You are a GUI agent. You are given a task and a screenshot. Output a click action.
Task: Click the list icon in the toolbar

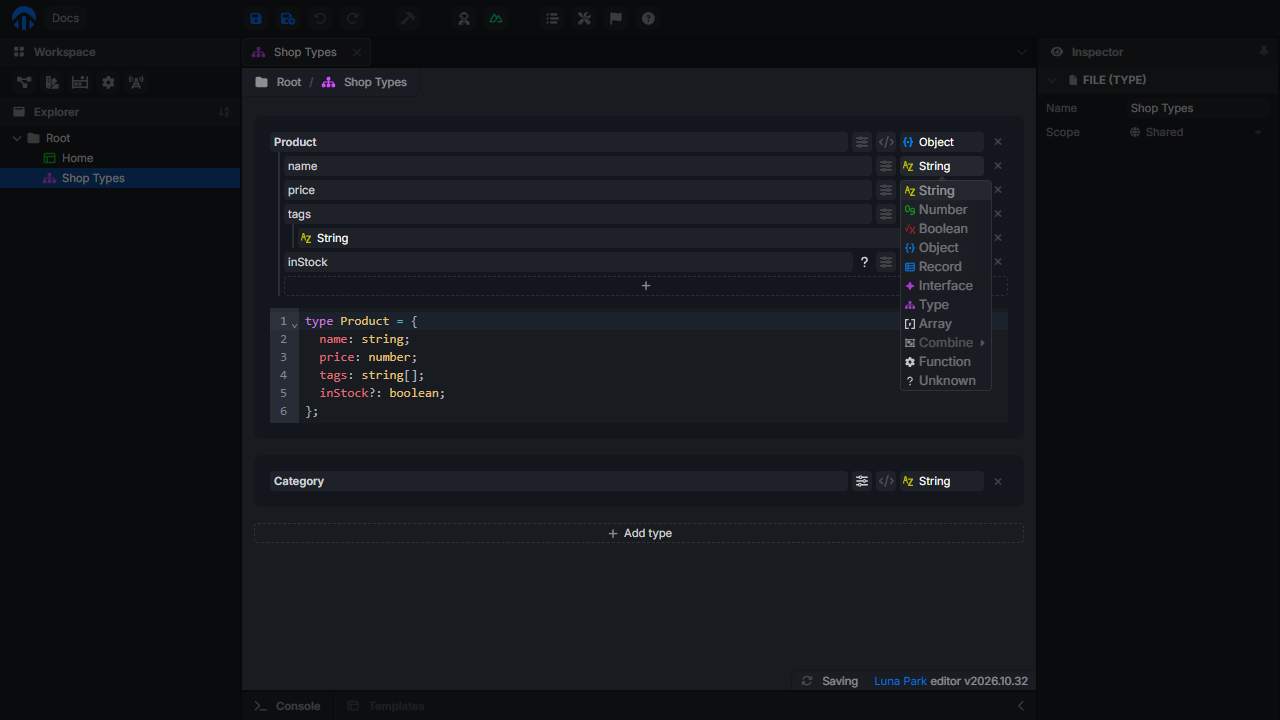tap(552, 18)
